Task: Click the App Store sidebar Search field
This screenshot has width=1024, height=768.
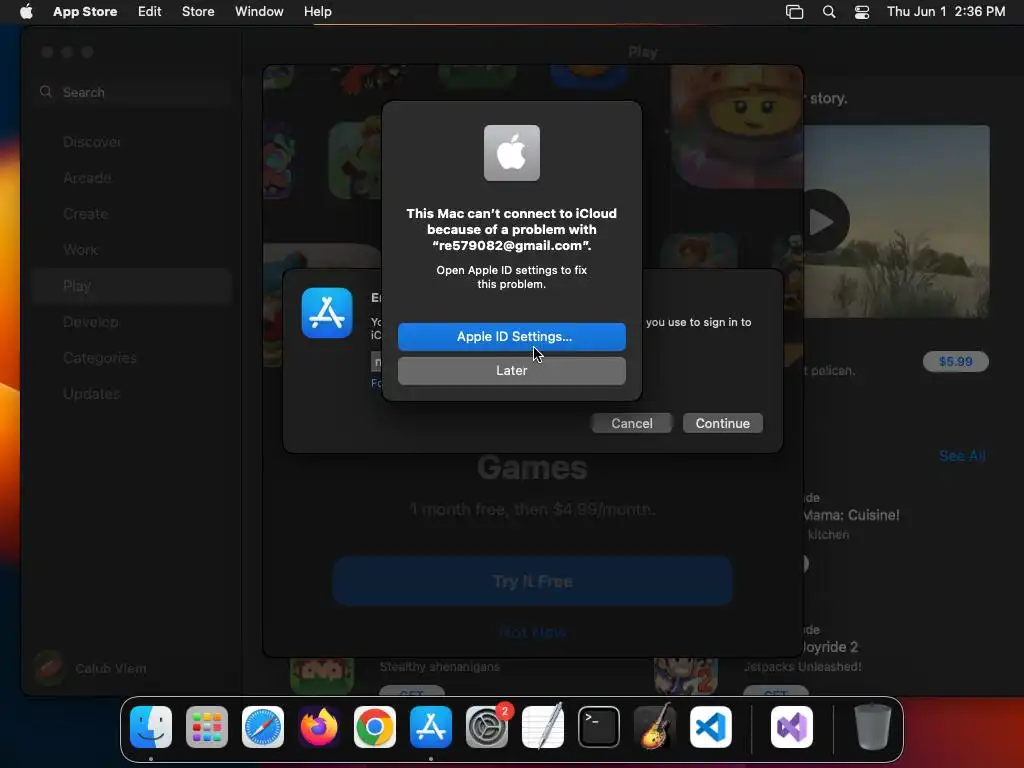Action: (x=132, y=92)
